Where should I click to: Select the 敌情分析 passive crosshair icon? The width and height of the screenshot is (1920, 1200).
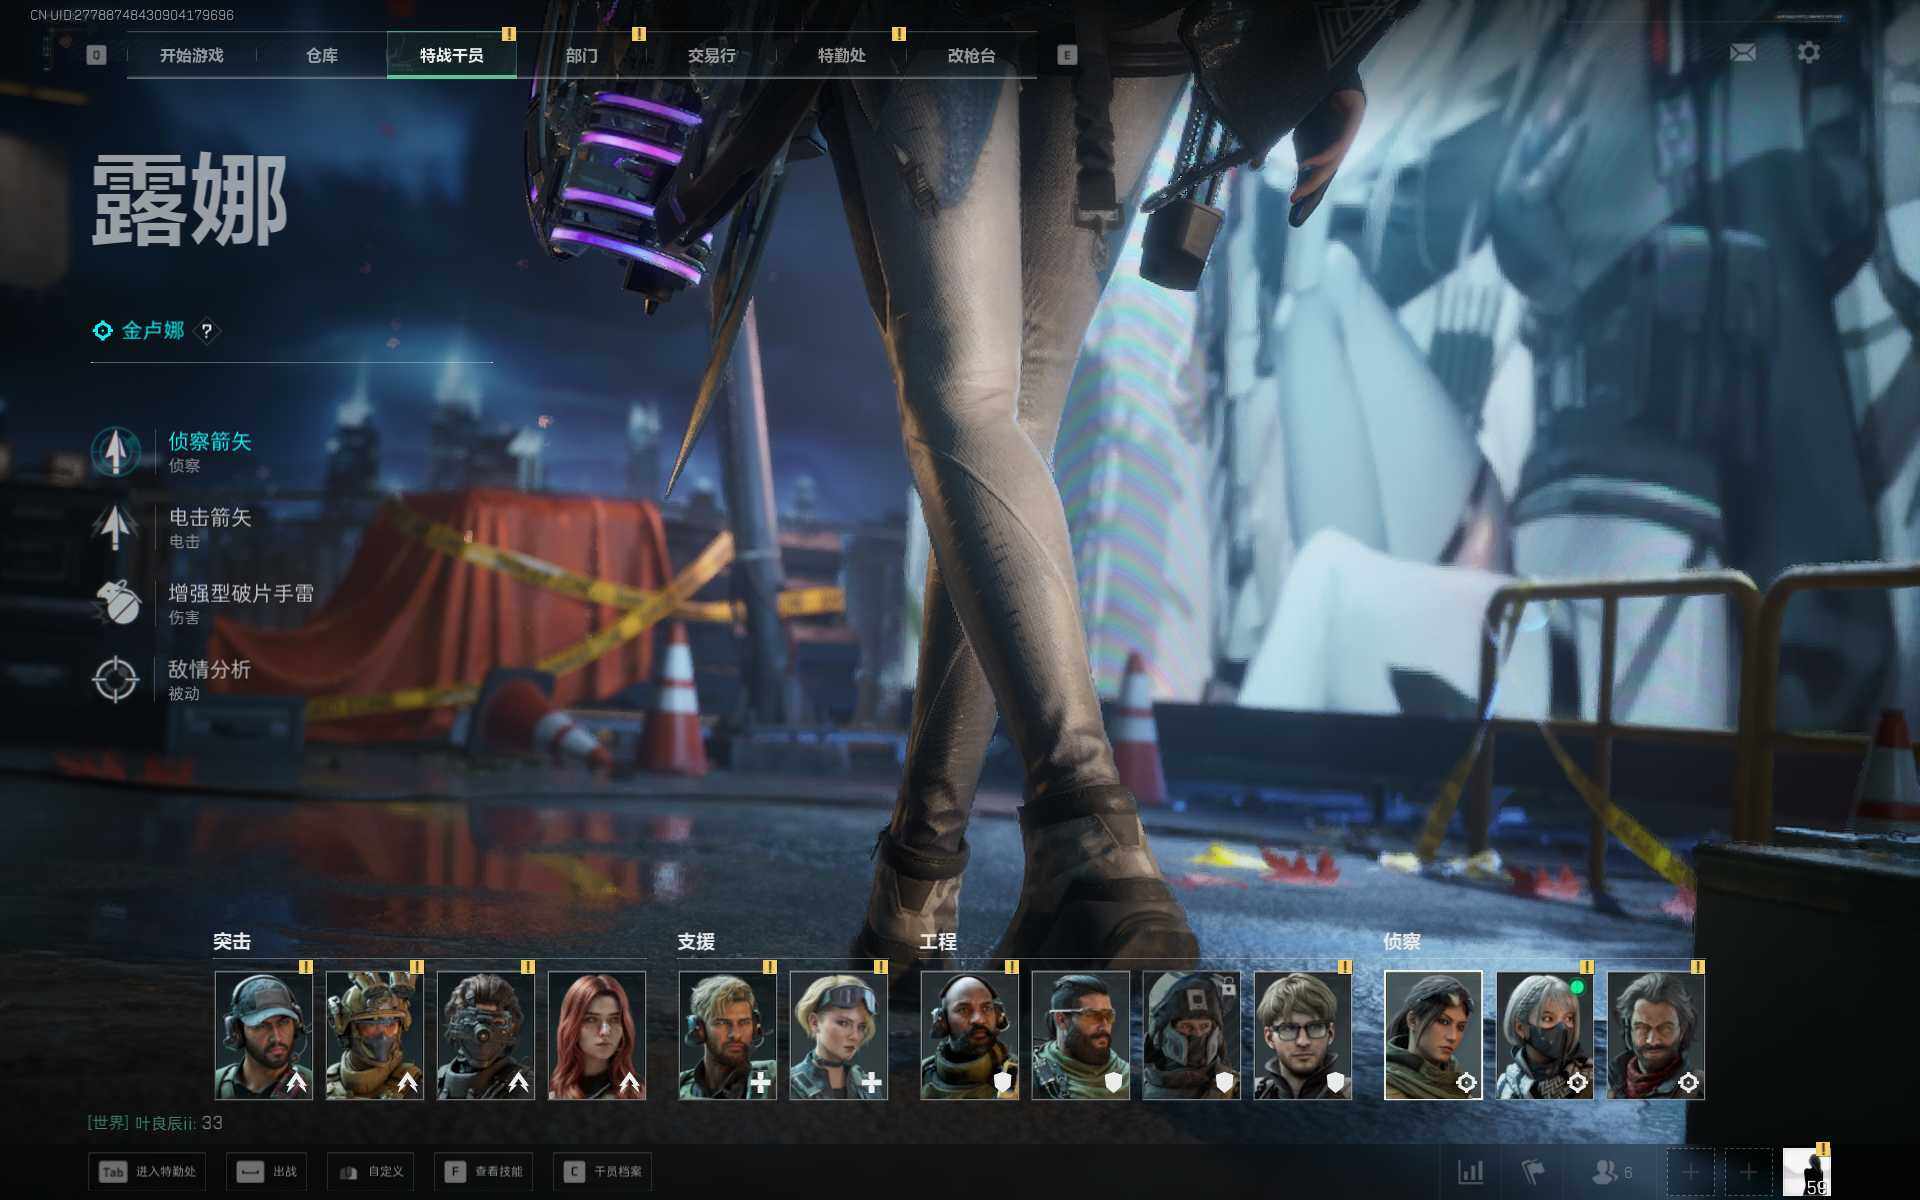point(116,679)
